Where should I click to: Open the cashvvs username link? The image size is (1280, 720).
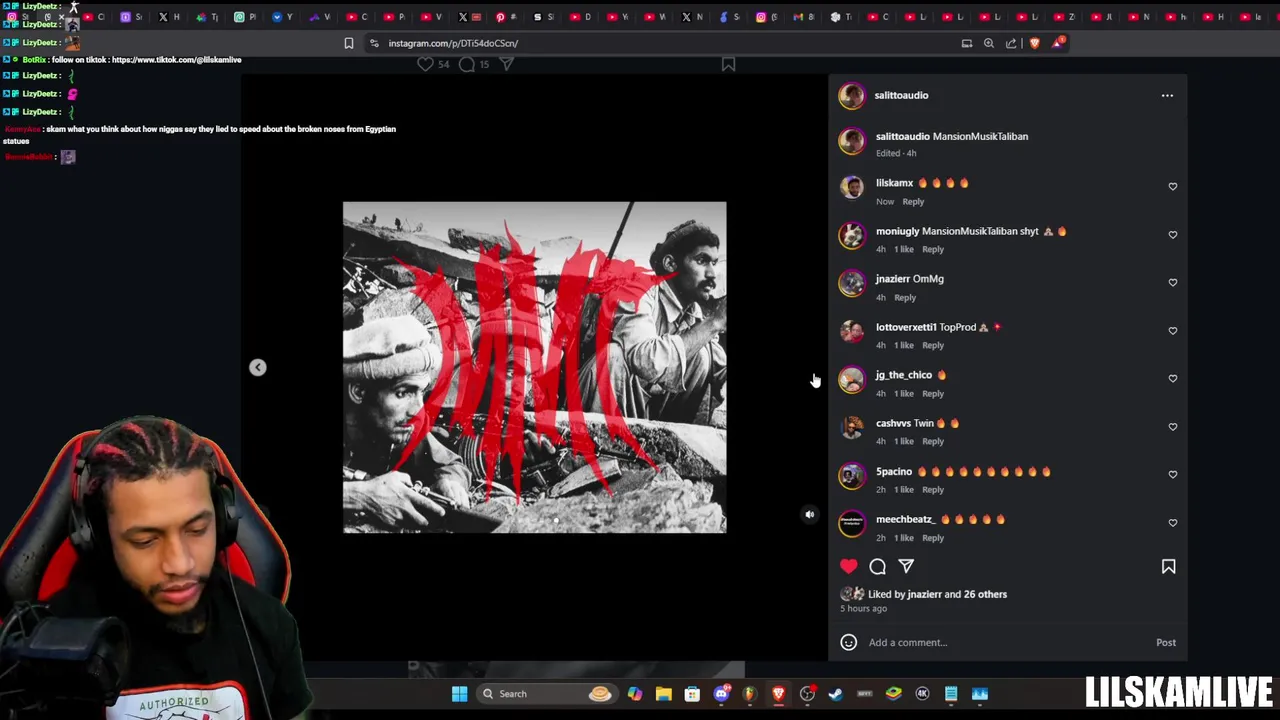tap(893, 423)
